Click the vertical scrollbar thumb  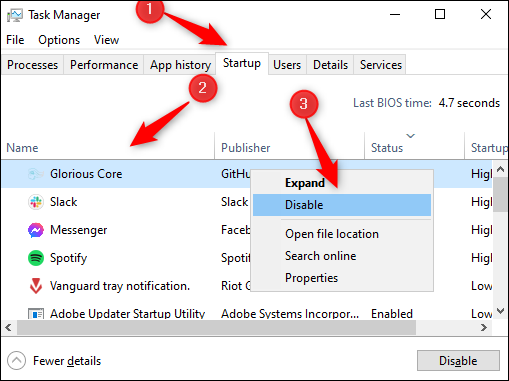coord(500,194)
